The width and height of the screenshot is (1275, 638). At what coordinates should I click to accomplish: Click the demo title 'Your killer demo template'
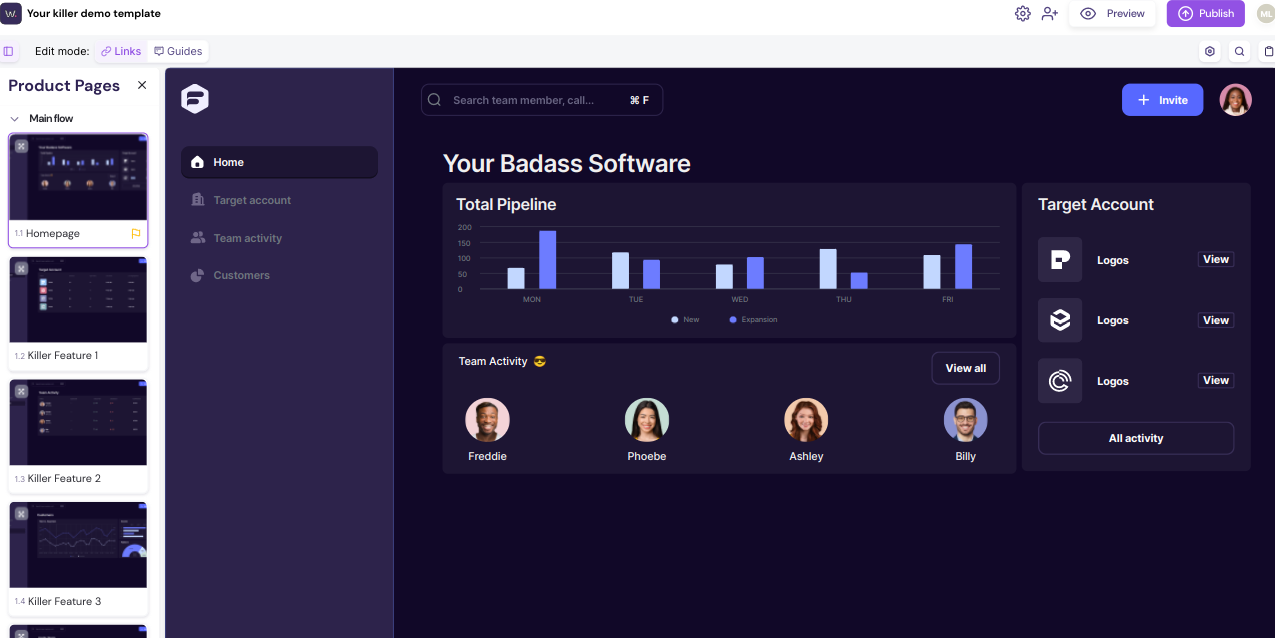tap(94, 13)
